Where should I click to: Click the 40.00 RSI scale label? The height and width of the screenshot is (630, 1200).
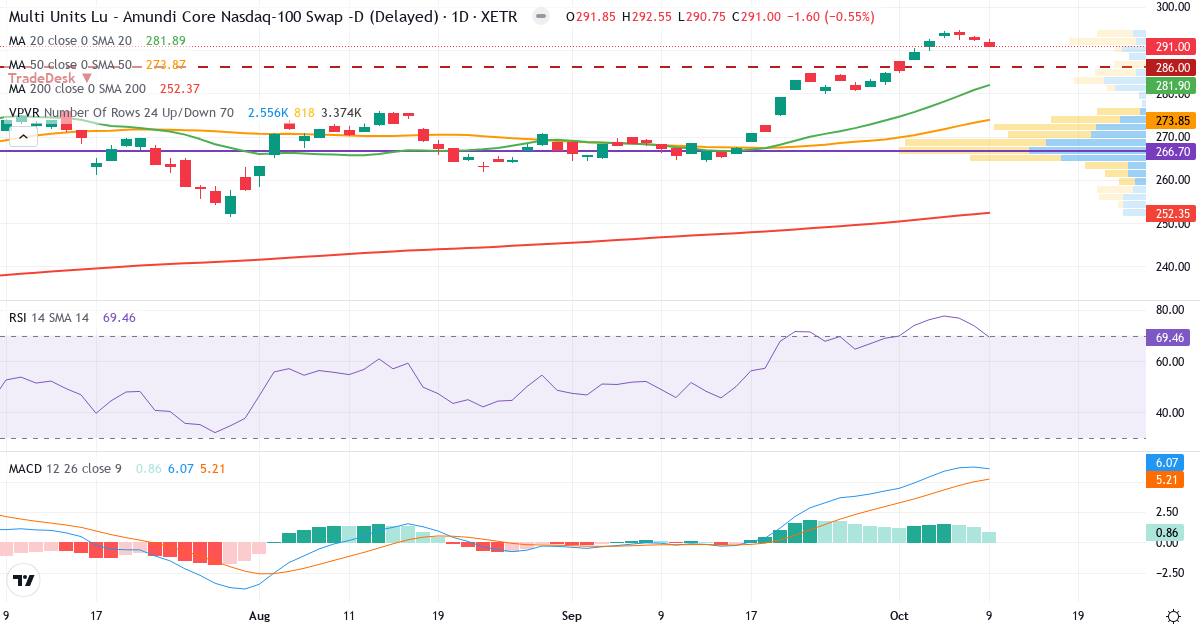(1171, 413)
